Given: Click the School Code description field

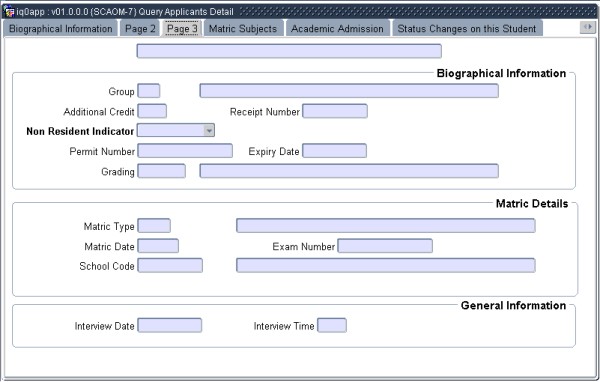Looking at the screenshot, I should pyautogui.click(x=386, y=265).
